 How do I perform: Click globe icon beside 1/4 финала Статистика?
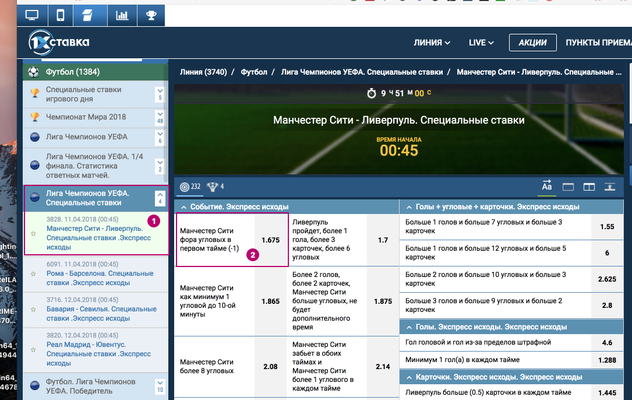(x=35, y=165)
